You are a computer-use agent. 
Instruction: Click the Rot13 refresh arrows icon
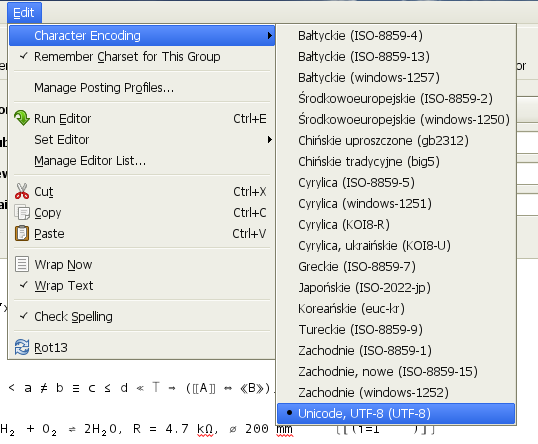tap(22, 347)
